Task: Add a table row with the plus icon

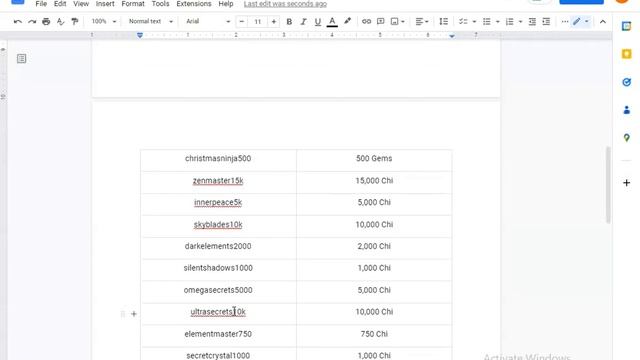Action: point(134,314)
